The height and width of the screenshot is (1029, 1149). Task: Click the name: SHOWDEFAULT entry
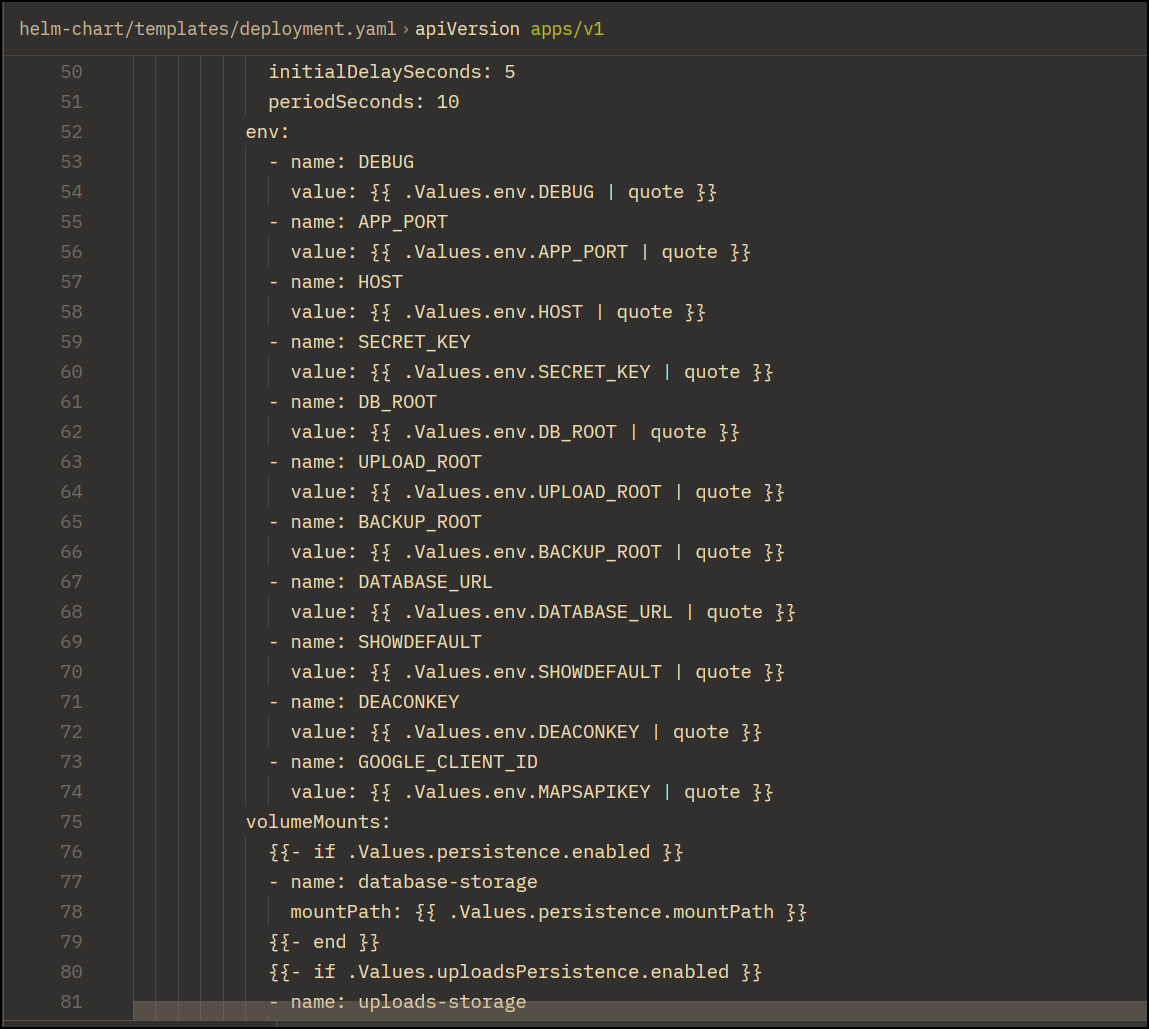pos(375,643)
